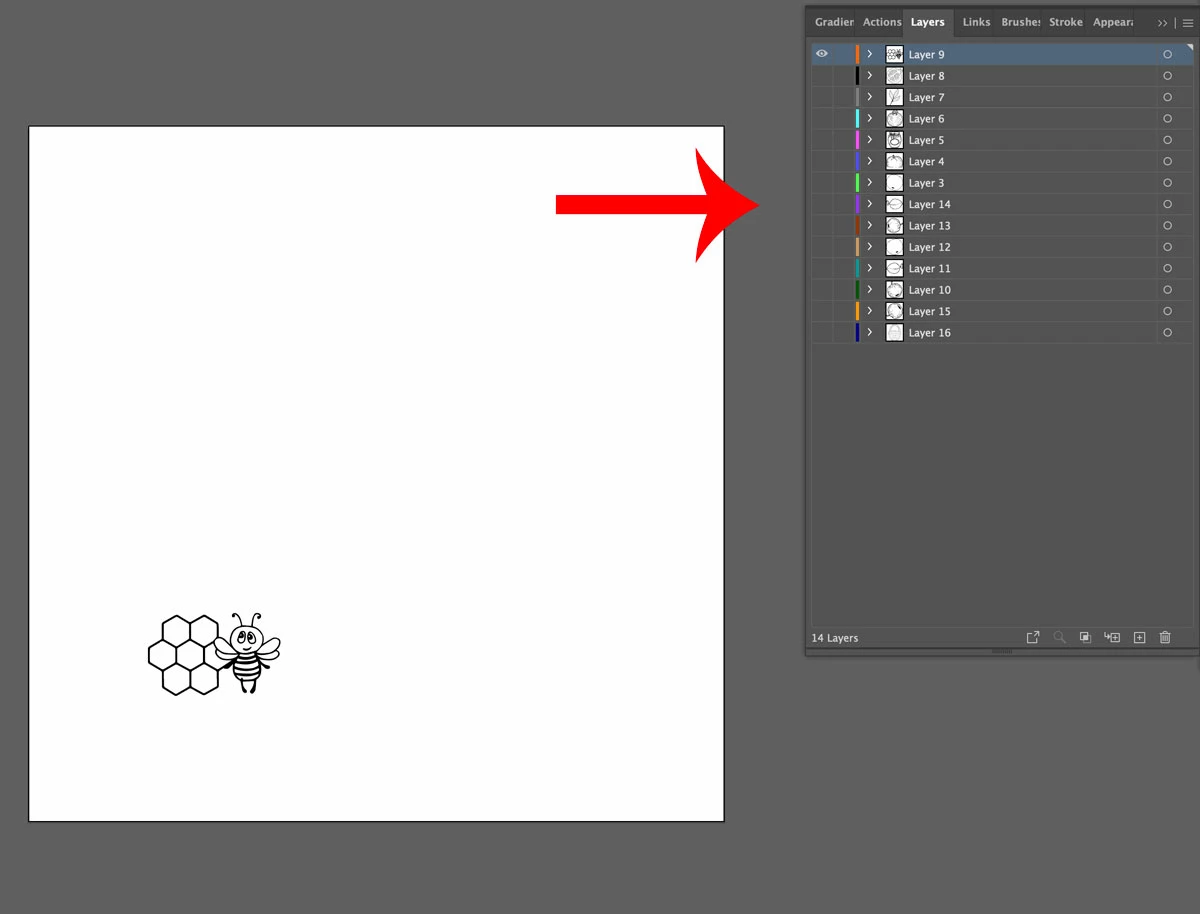
Task: Click the target circle for Layer 13
Action: point(1167,226)
